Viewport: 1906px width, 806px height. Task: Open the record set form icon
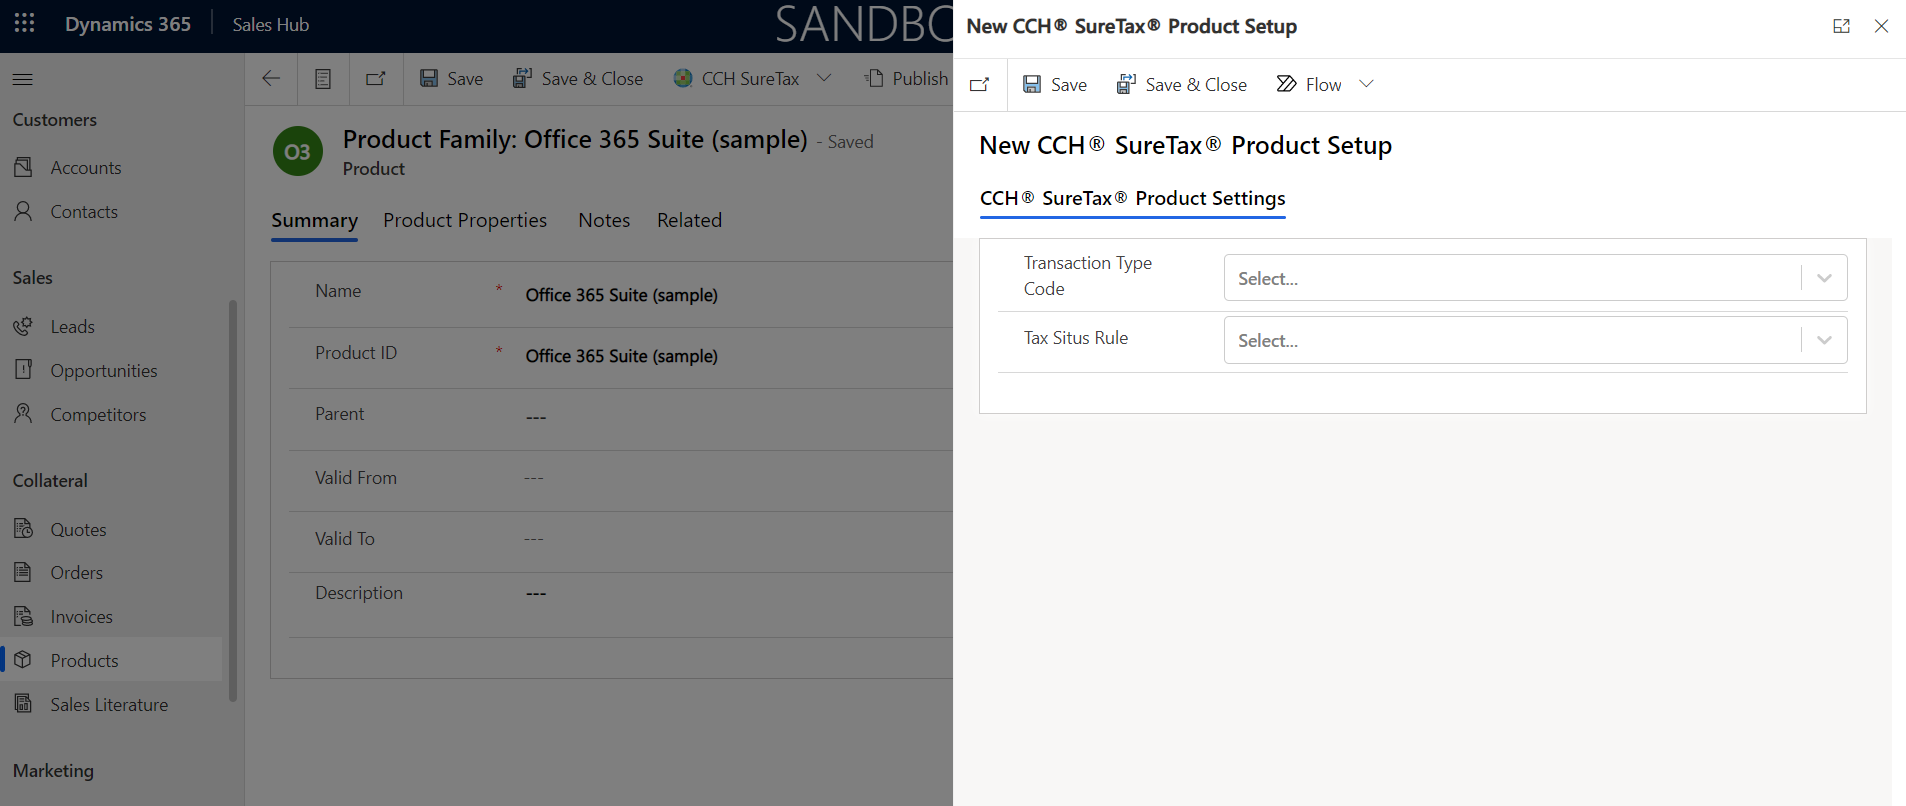tap(323, 78)
